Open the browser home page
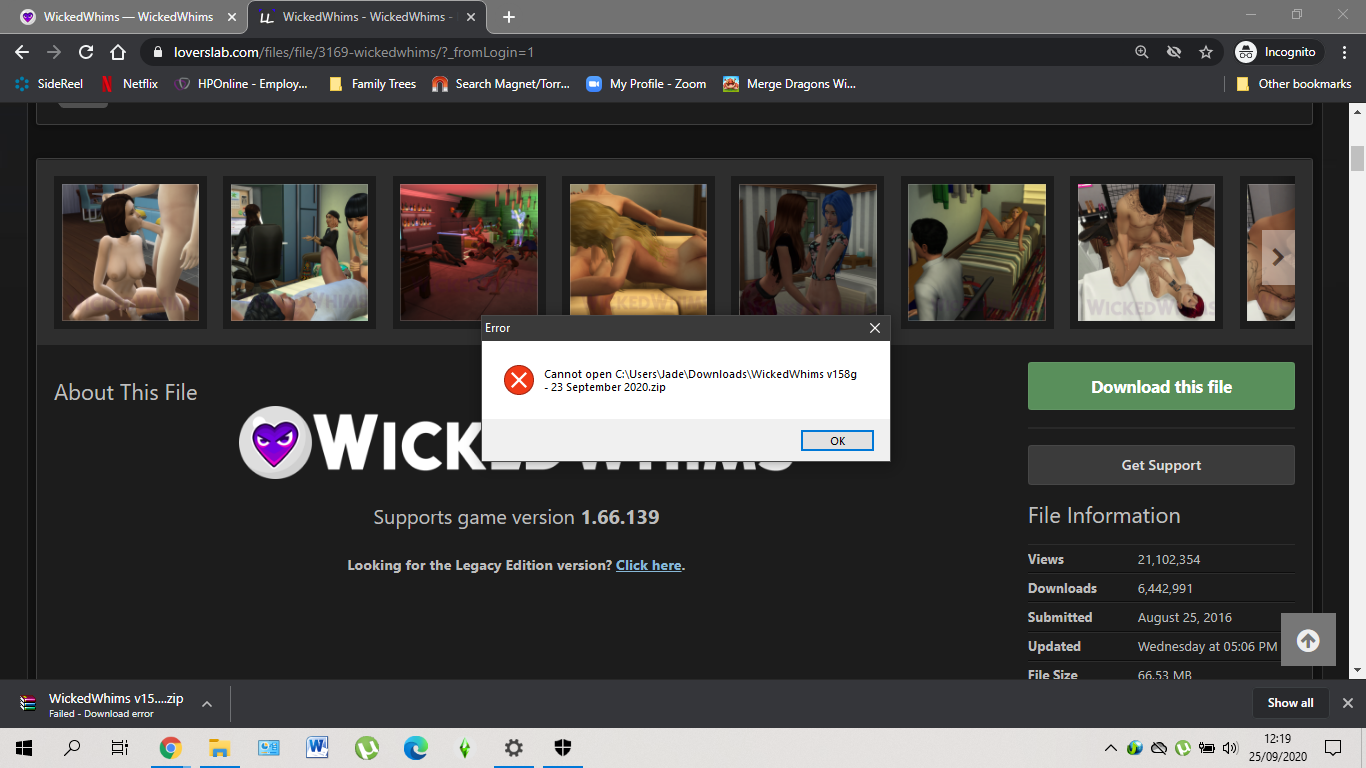Viewport: 1366px width, 768px height. (118, 52)
